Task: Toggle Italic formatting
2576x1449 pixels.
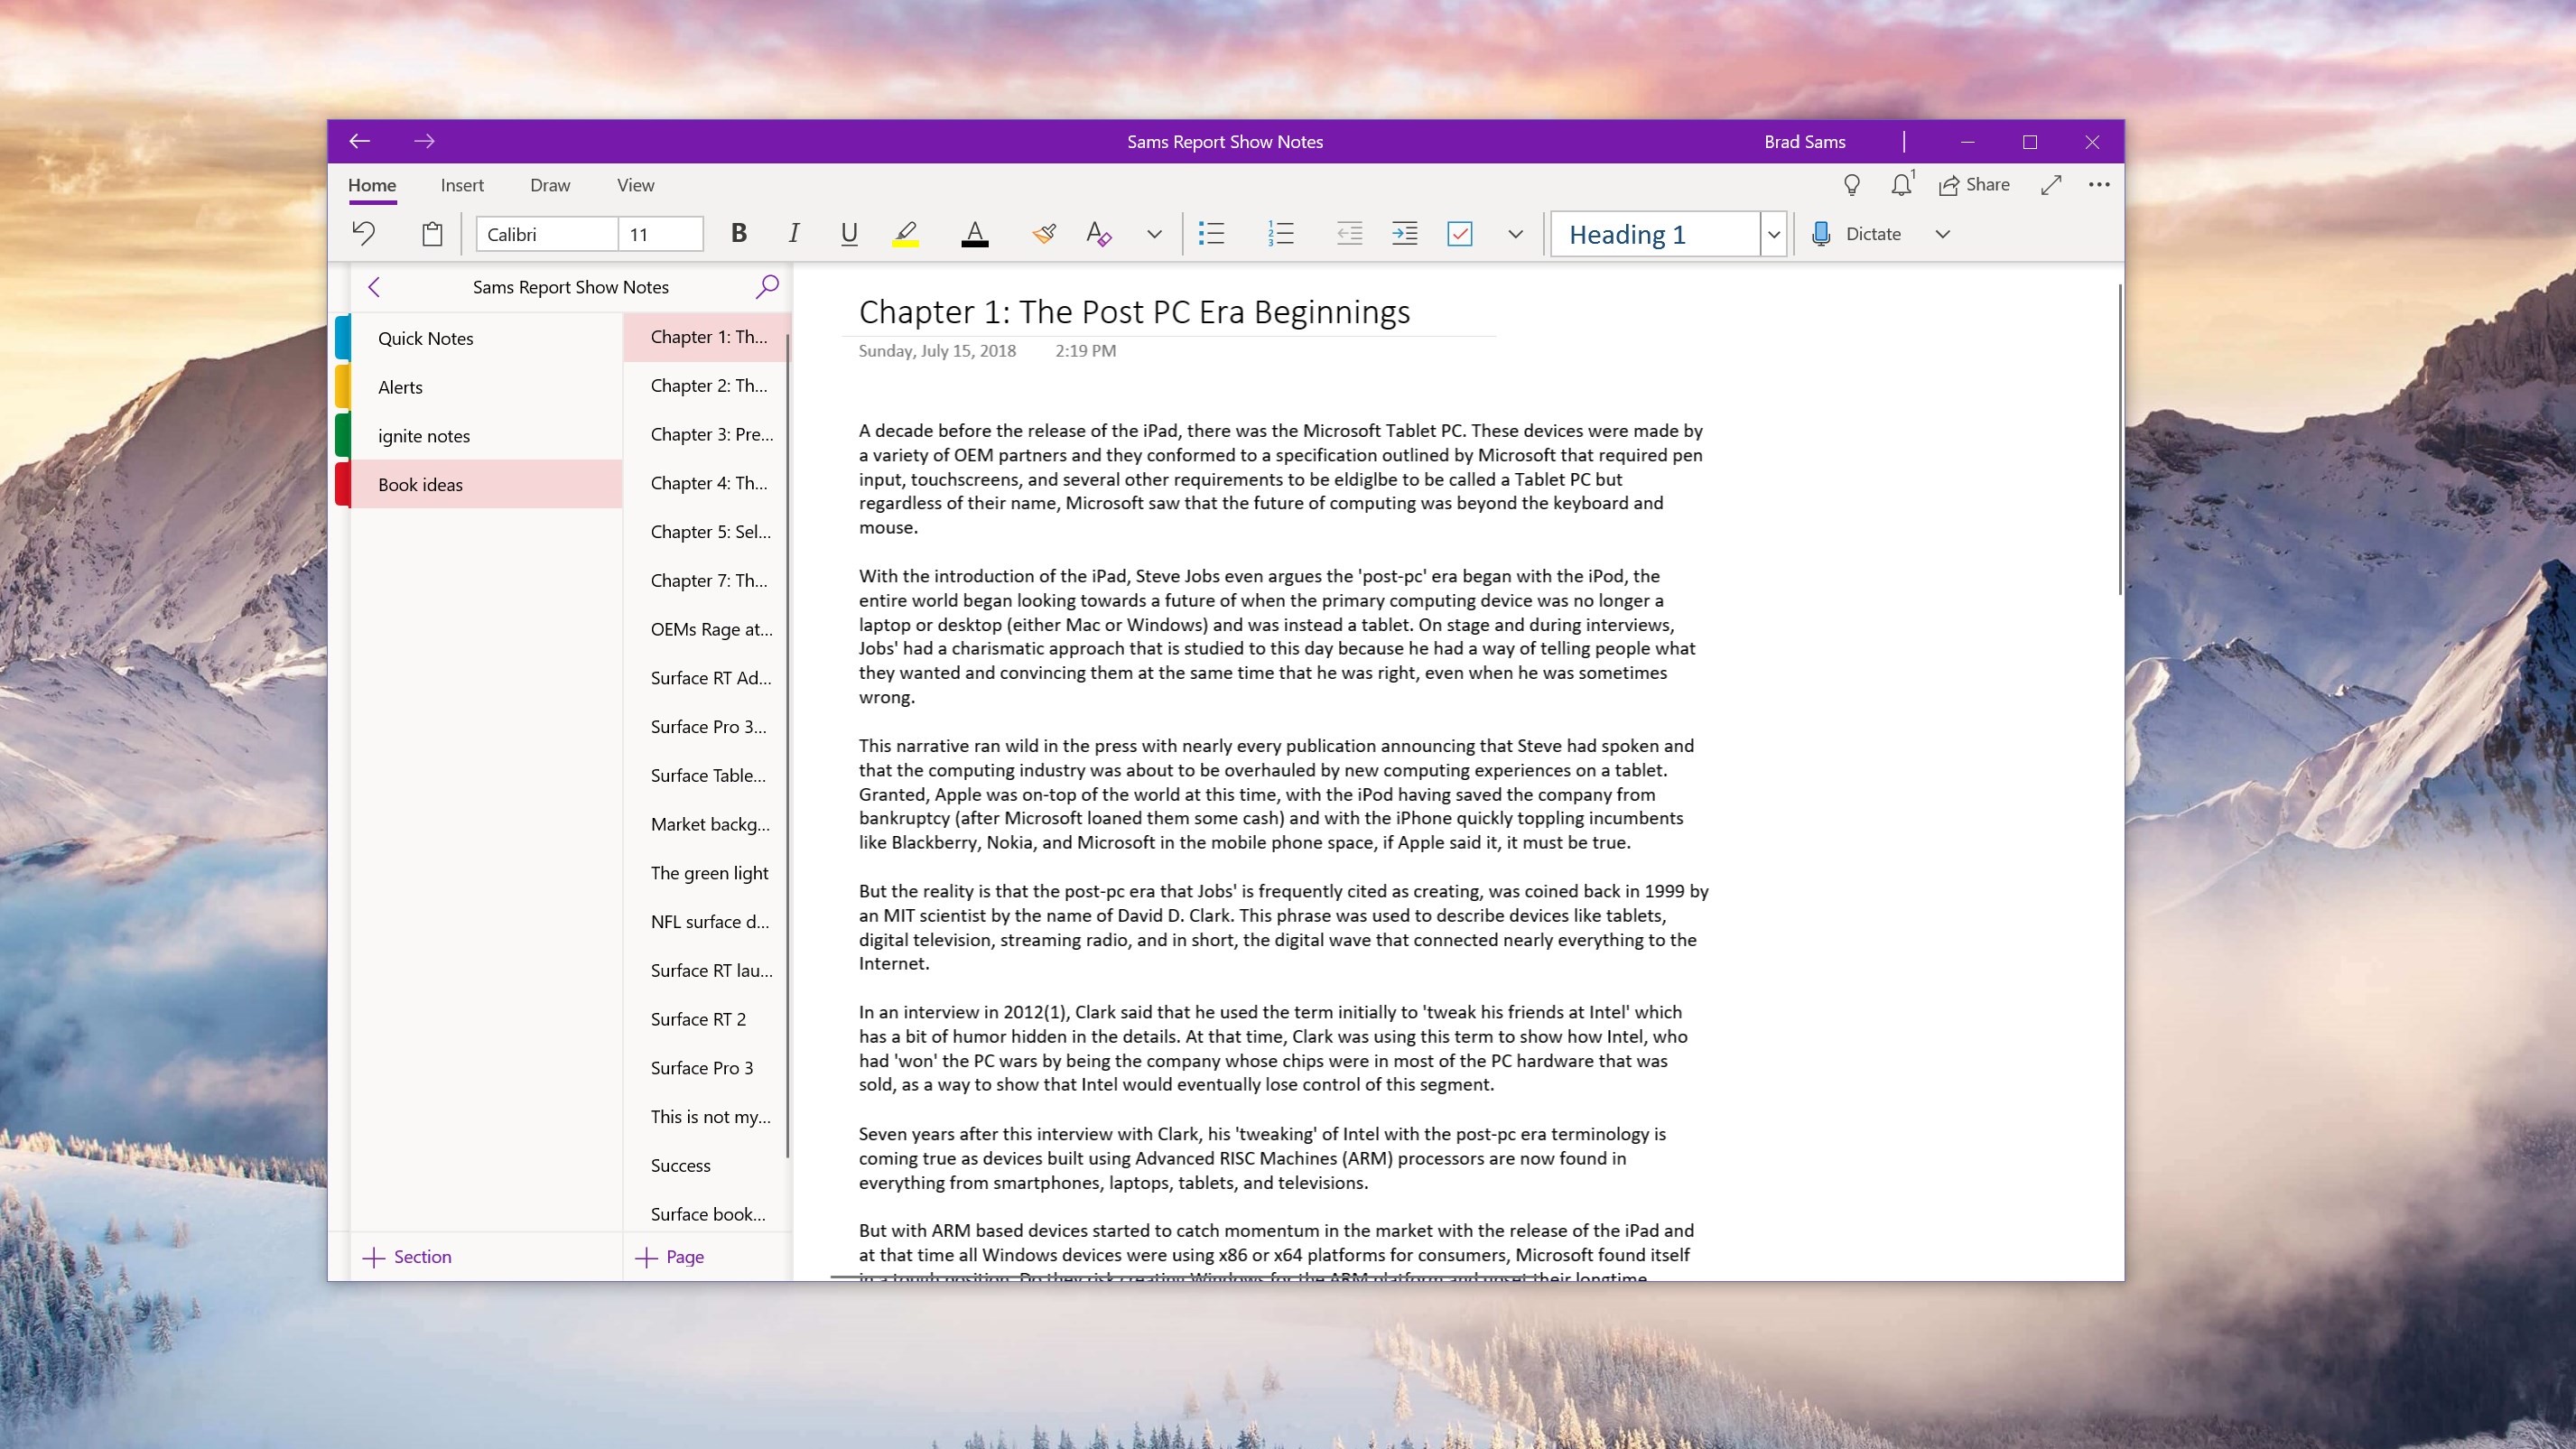Action: 793,234
